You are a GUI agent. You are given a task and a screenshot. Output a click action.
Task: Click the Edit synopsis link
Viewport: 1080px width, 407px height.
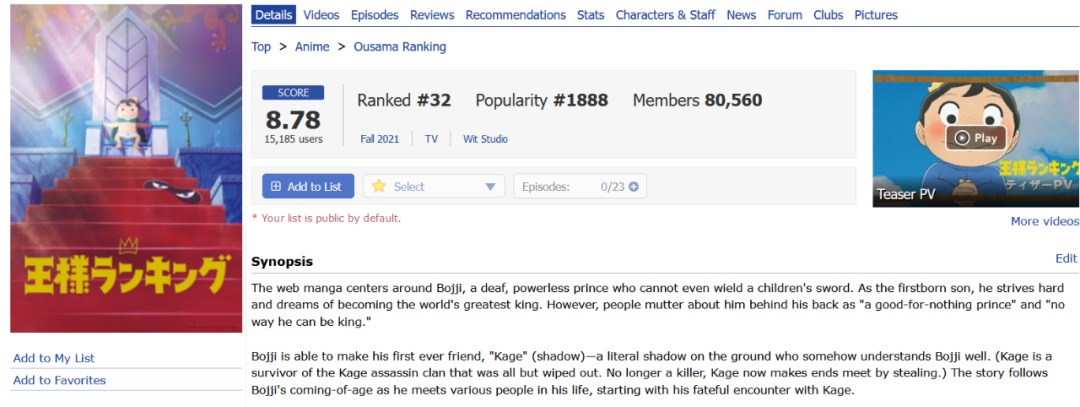click(1066, 258)
